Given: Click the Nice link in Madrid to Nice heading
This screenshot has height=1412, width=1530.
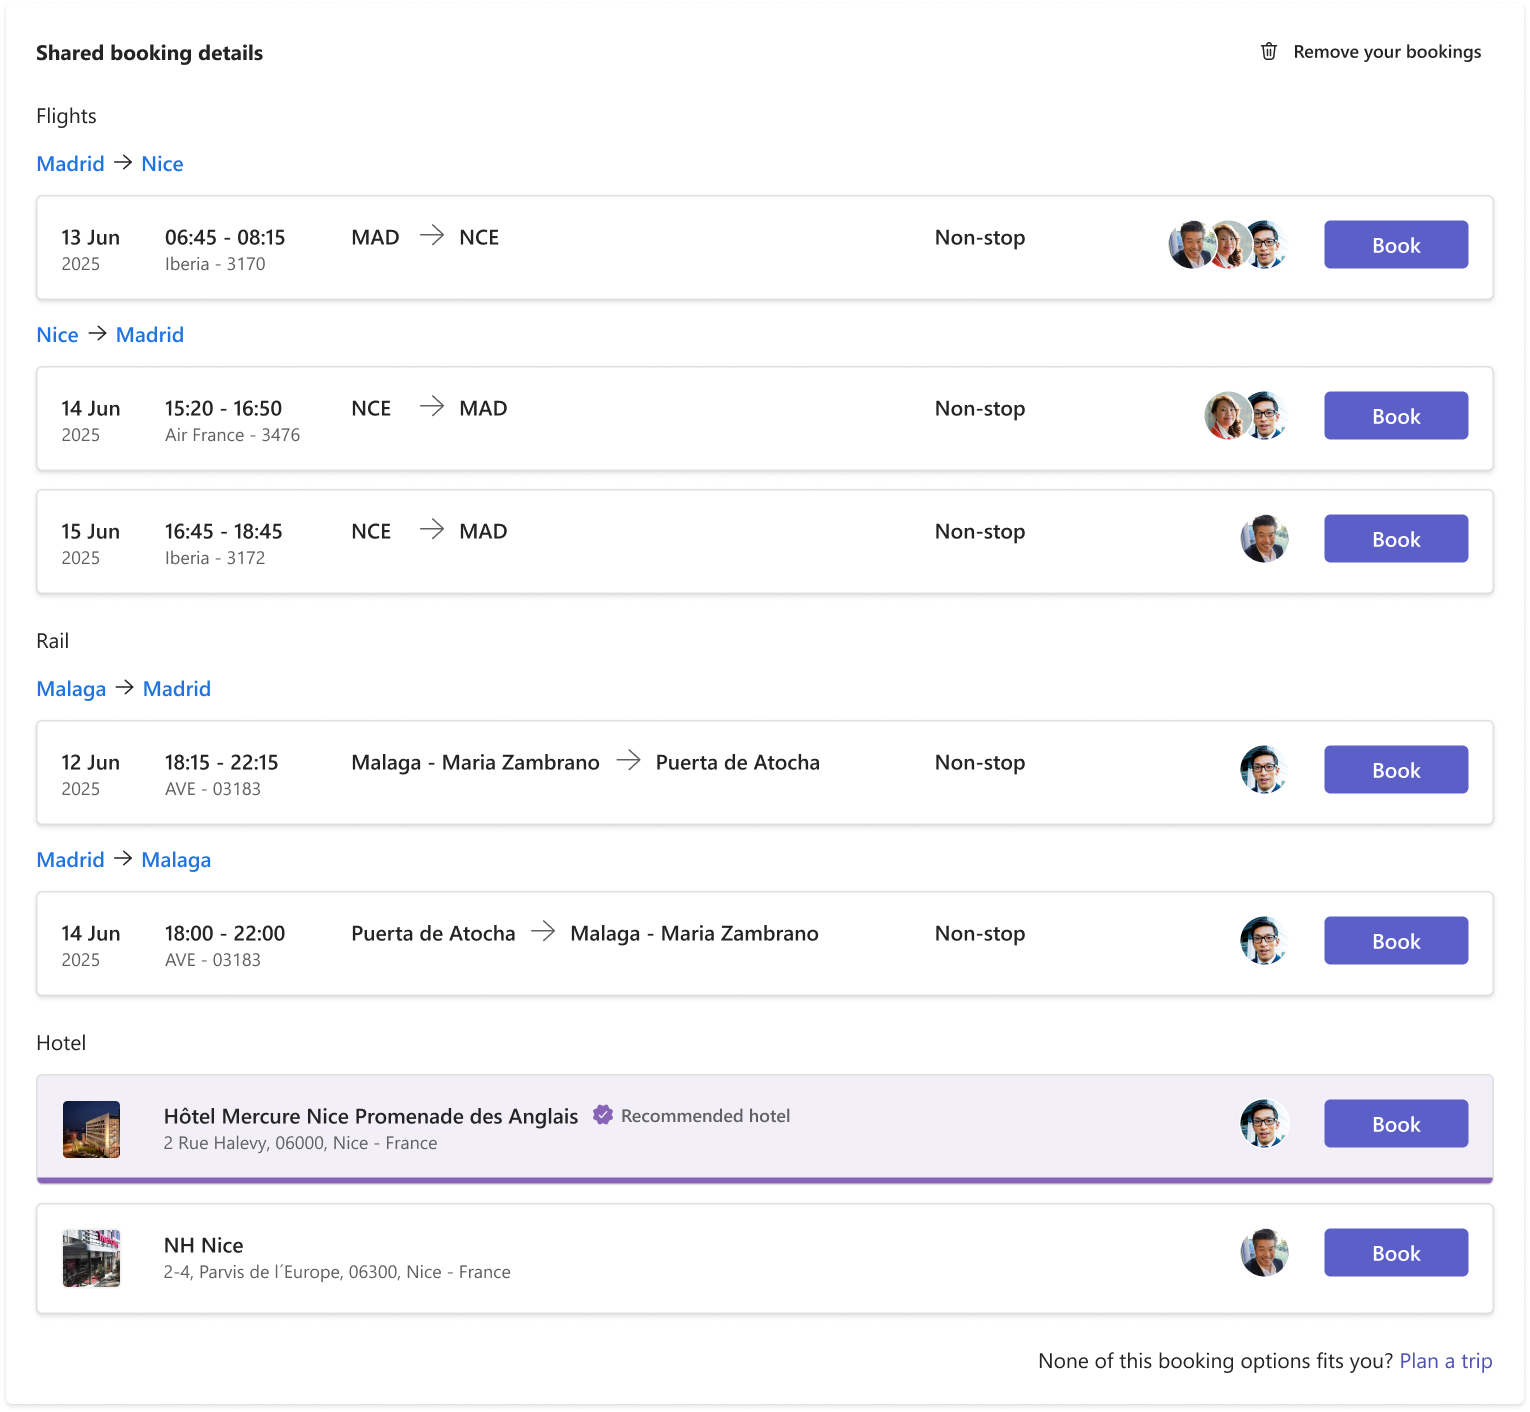Looking at the screenshot, I should tap(162, 164).
